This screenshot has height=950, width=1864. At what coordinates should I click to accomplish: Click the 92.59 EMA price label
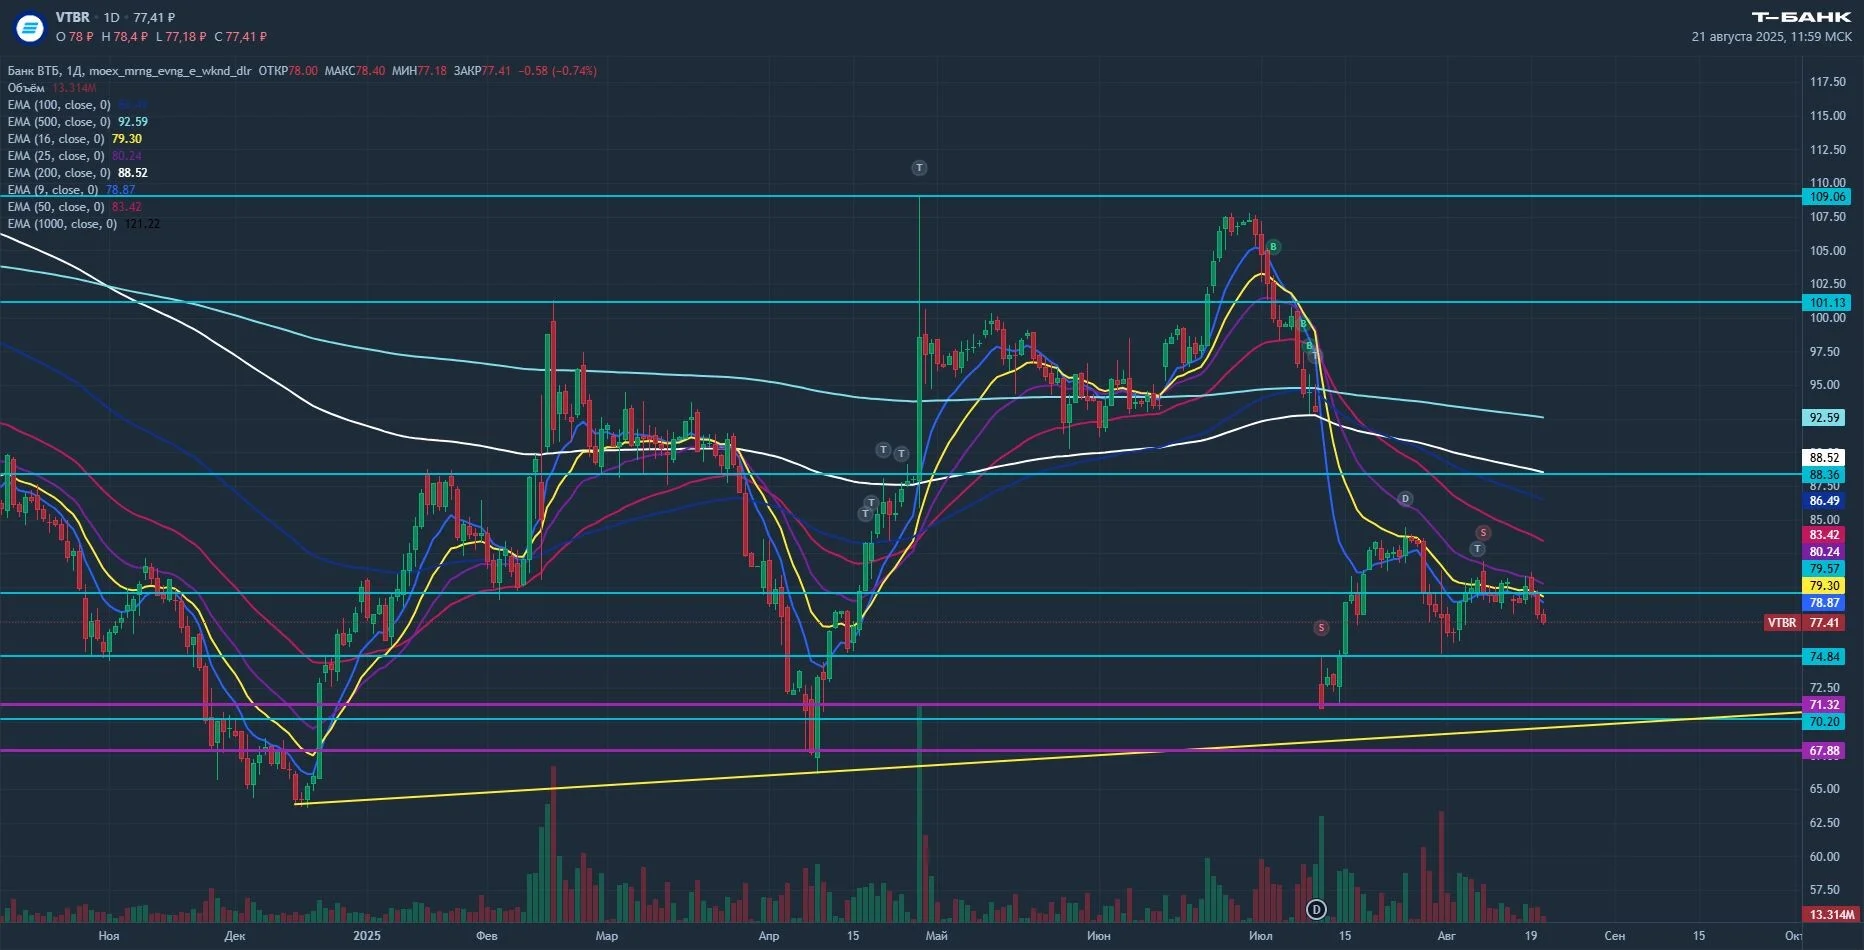(x=1824, y=418)
